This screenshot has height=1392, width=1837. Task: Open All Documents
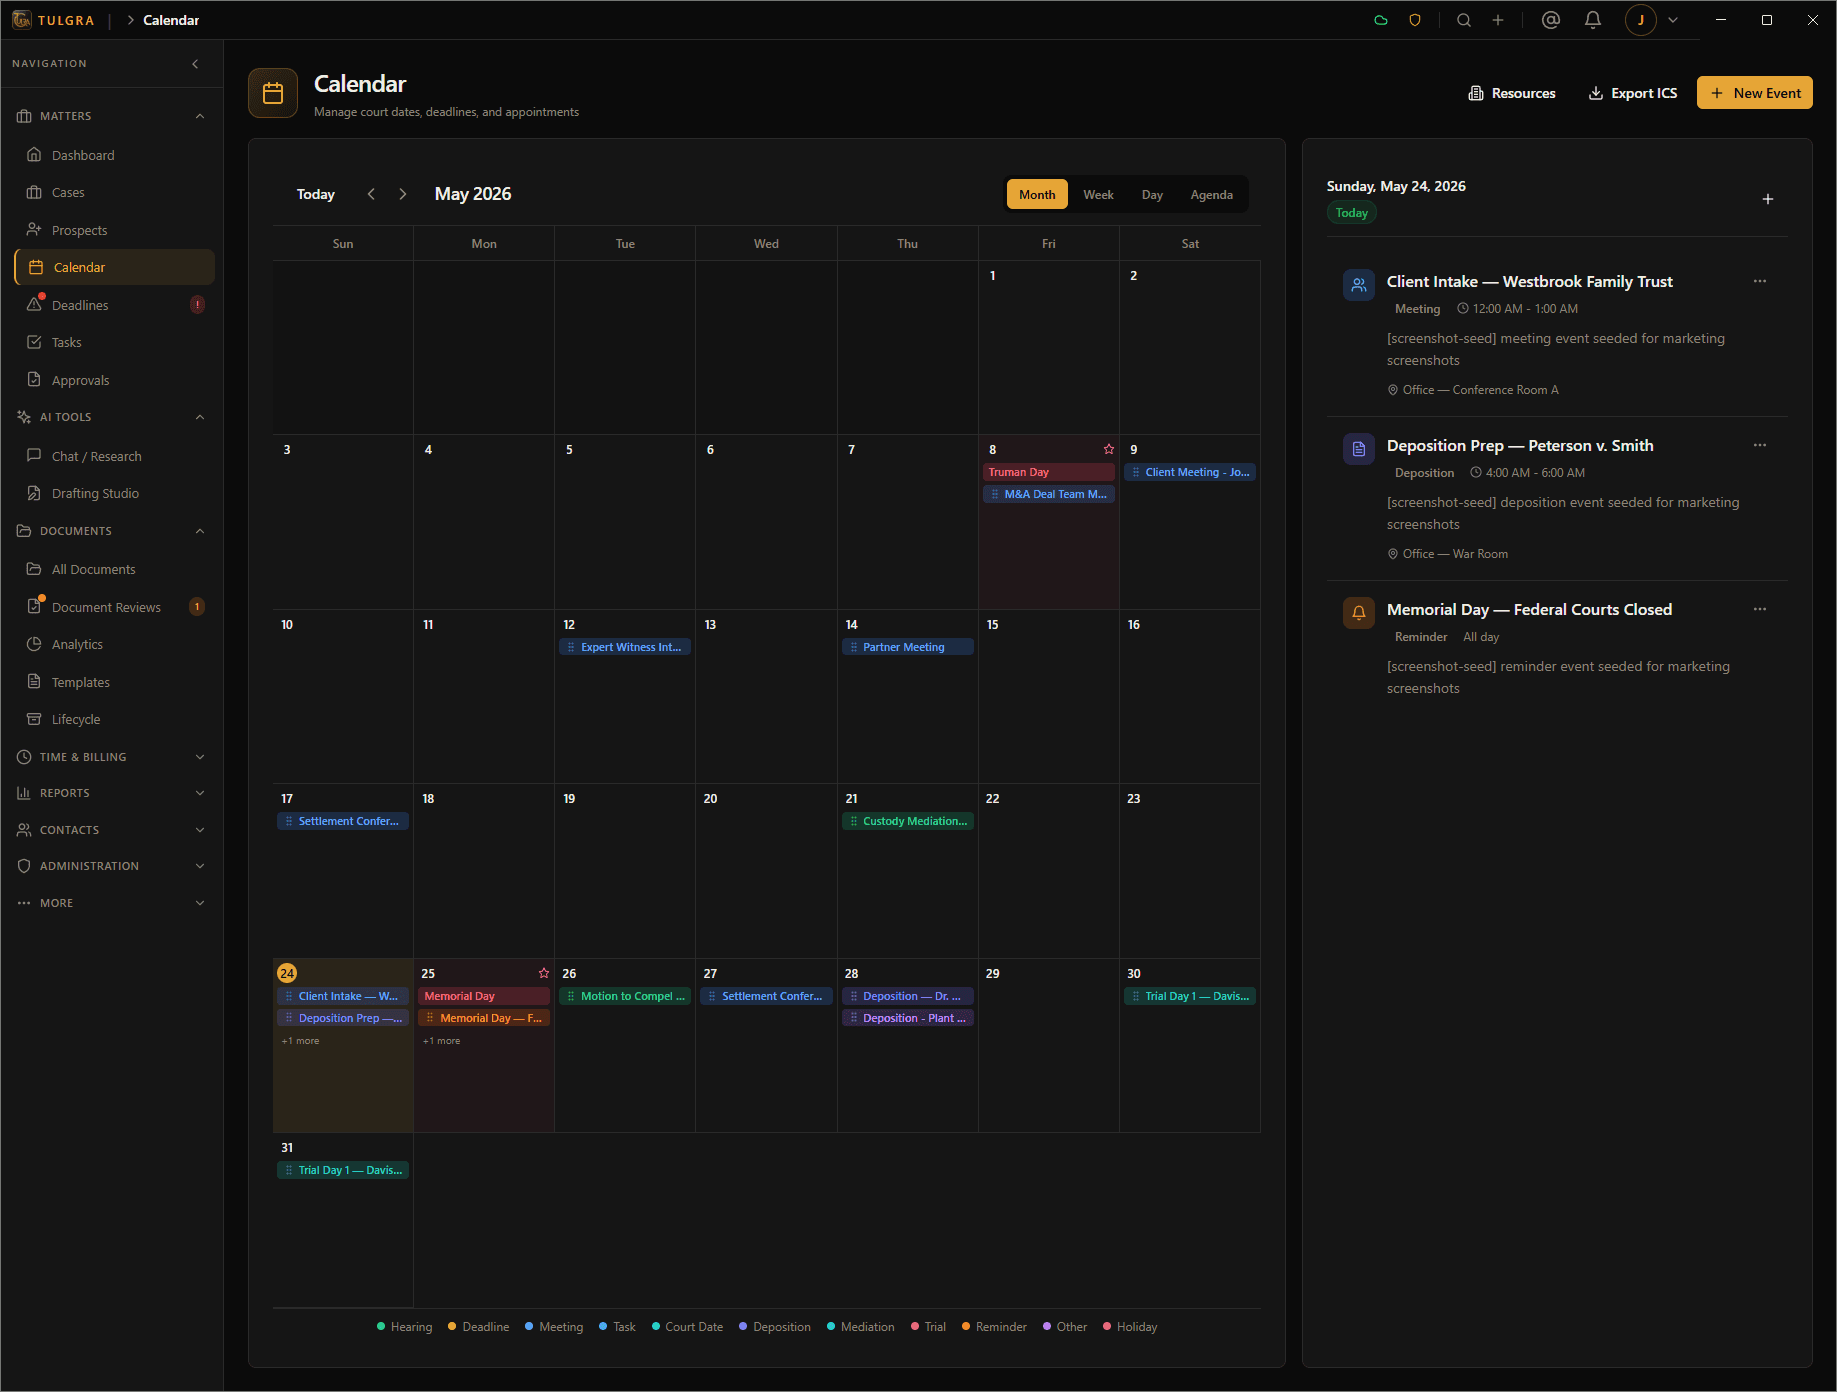click(114, 569)
